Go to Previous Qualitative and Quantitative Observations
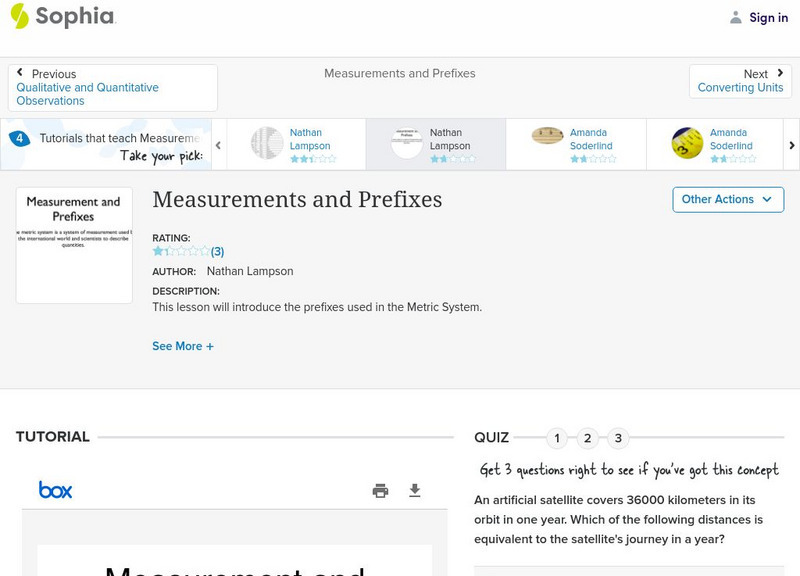 point(112,88)
